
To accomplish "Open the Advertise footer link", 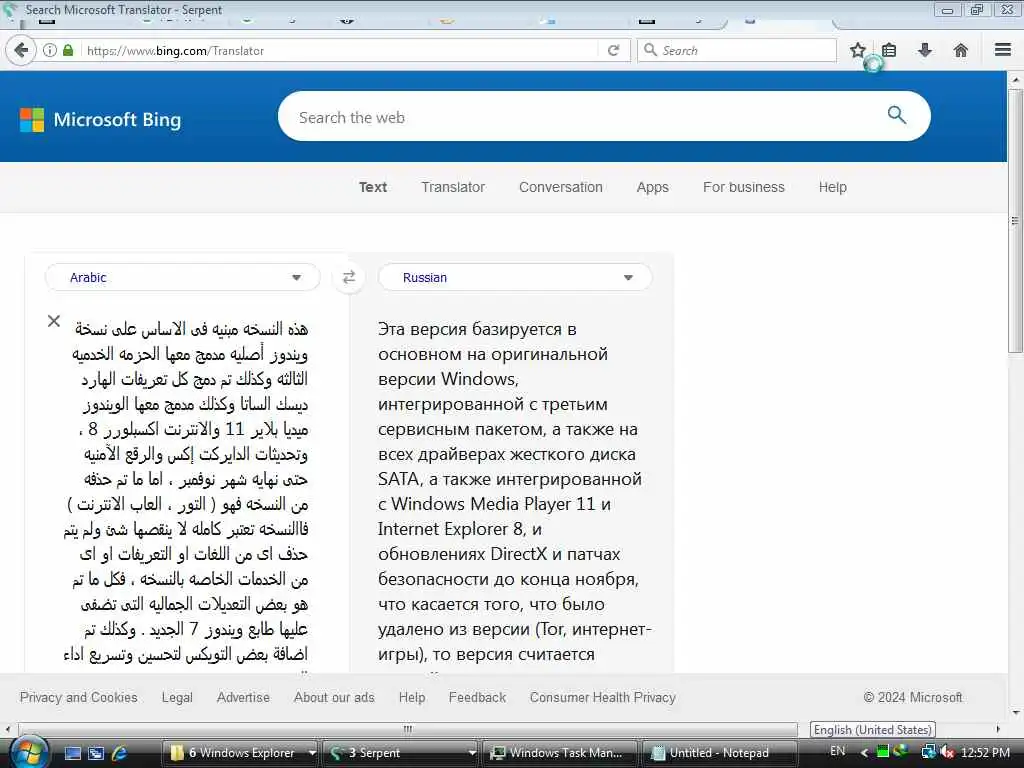I will [243, 697].
